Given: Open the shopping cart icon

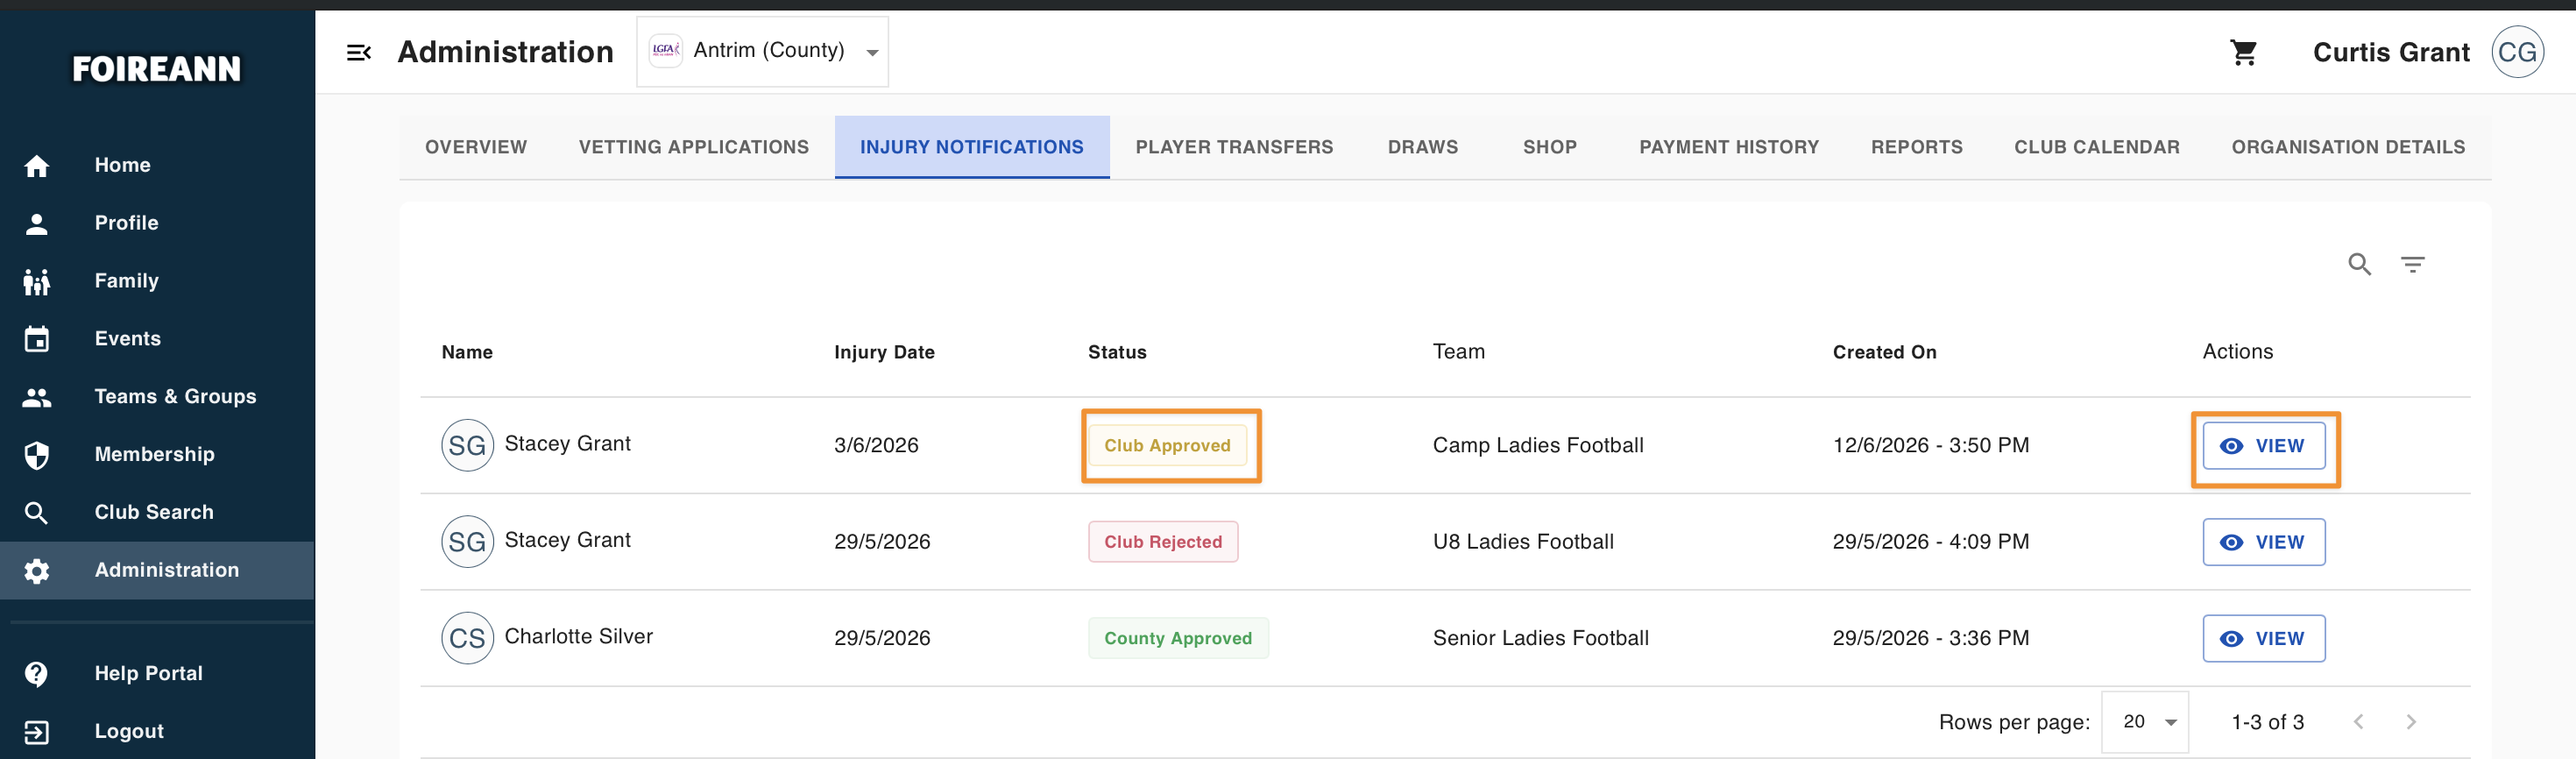Looking at the screenshot, I should 2243,53.
